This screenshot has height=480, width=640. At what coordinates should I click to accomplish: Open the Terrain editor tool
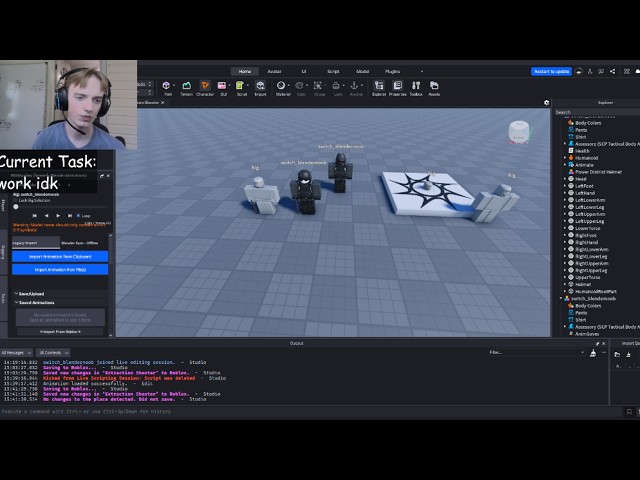(x=187, y=85)
